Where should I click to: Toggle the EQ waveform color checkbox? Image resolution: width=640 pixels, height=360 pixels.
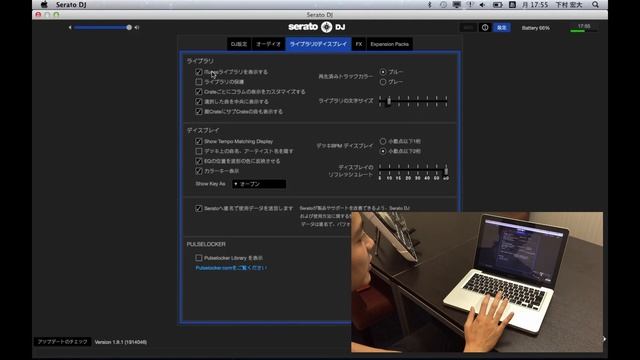(x=199, y=161)
